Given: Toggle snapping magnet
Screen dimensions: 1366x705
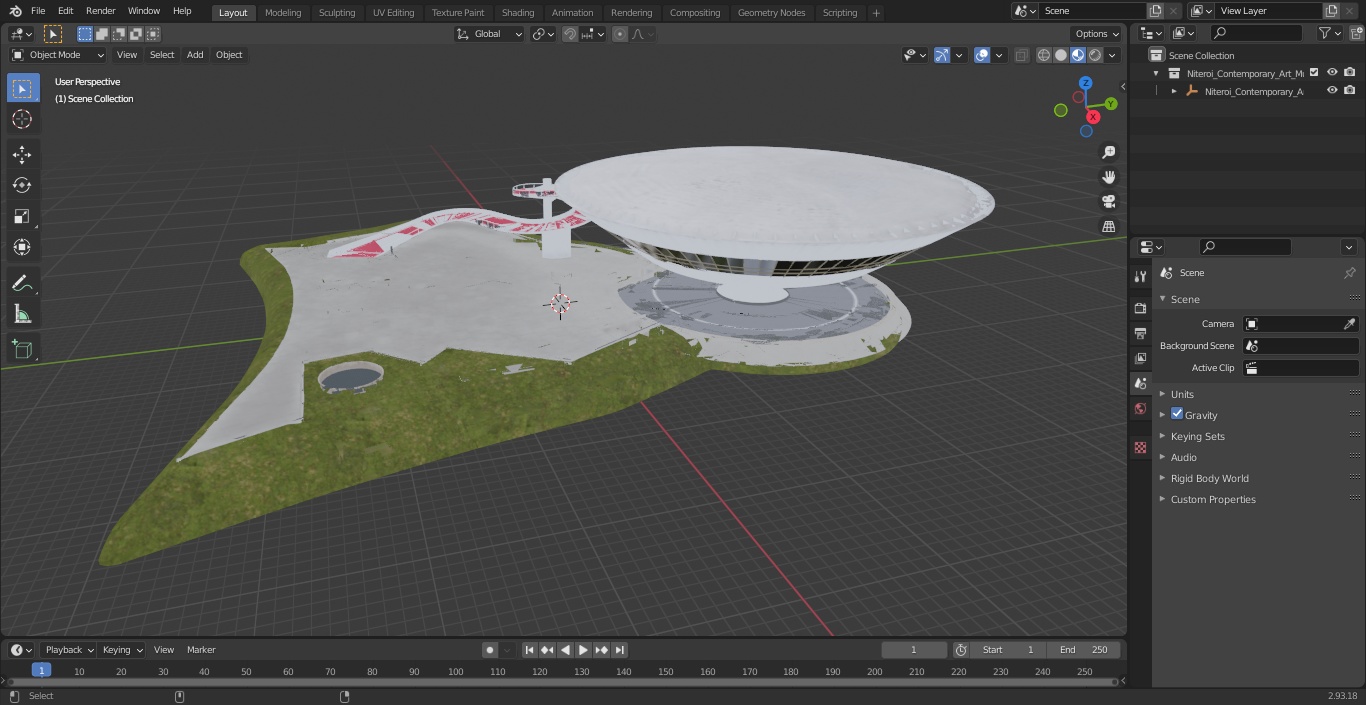Looking at the screenshot, I should point(570,34).
